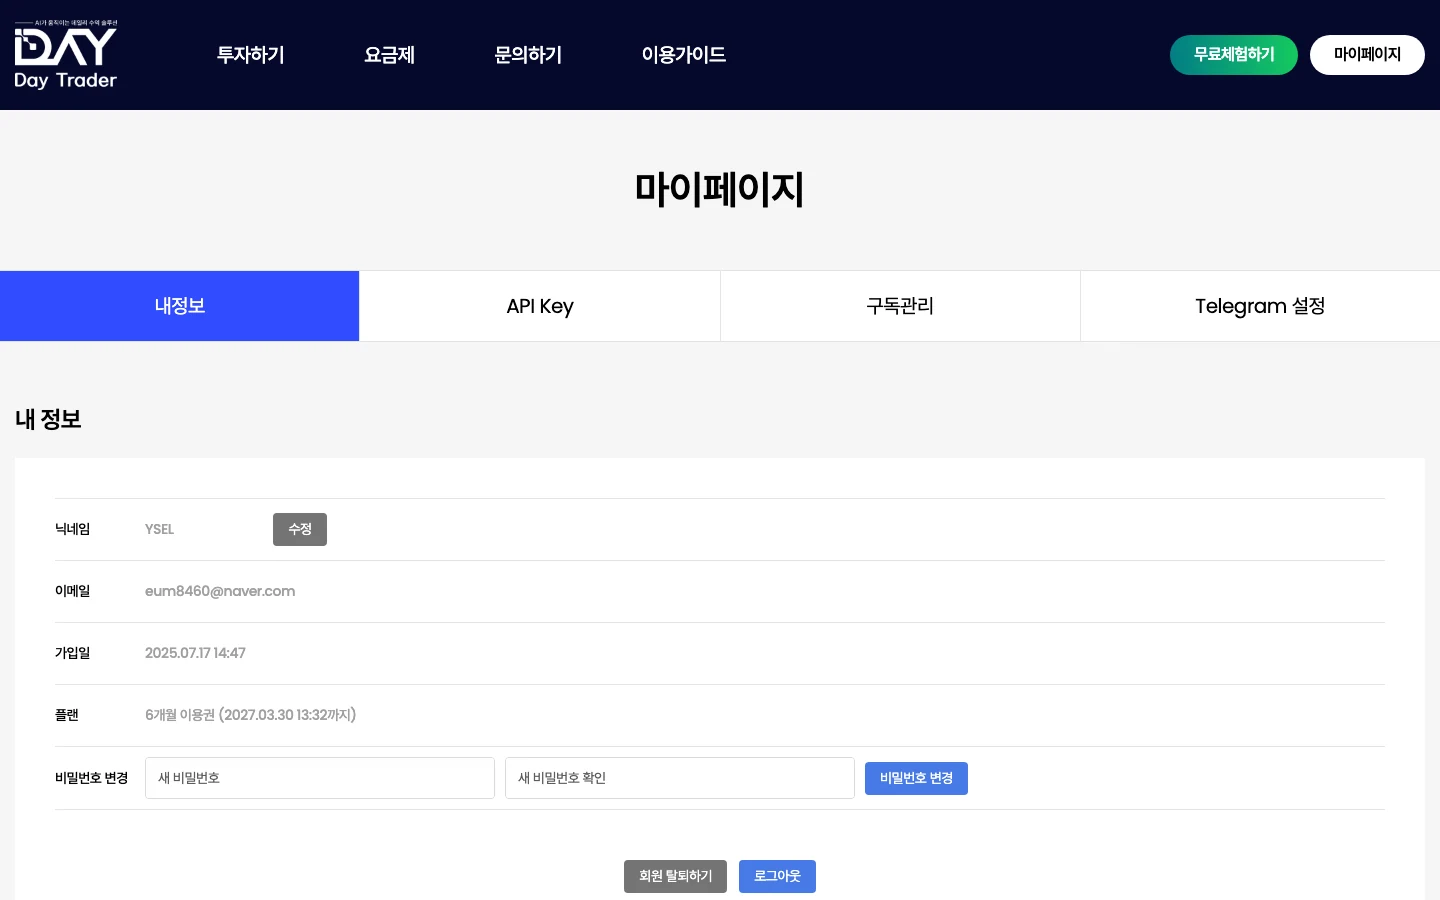The image size is (1440, 900).
Task: Switch to the Telegram 설정 tab
Action: pyautogui.click(x=1260, y=306)
